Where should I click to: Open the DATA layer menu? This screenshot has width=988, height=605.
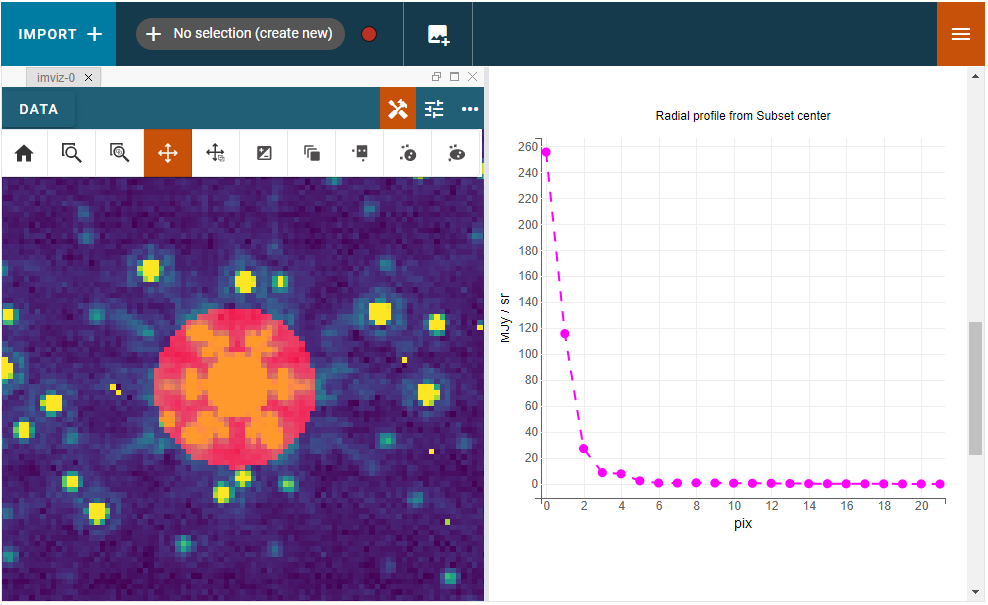click(x=37, y=108)
